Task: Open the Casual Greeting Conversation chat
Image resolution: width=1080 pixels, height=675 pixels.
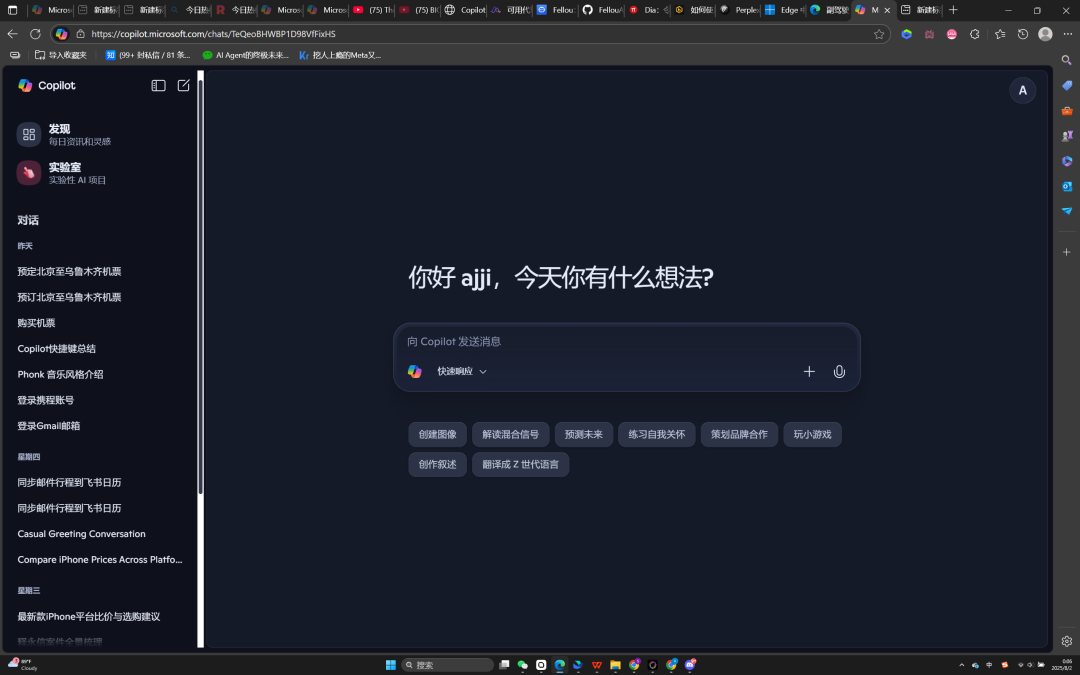Action: 81,533
